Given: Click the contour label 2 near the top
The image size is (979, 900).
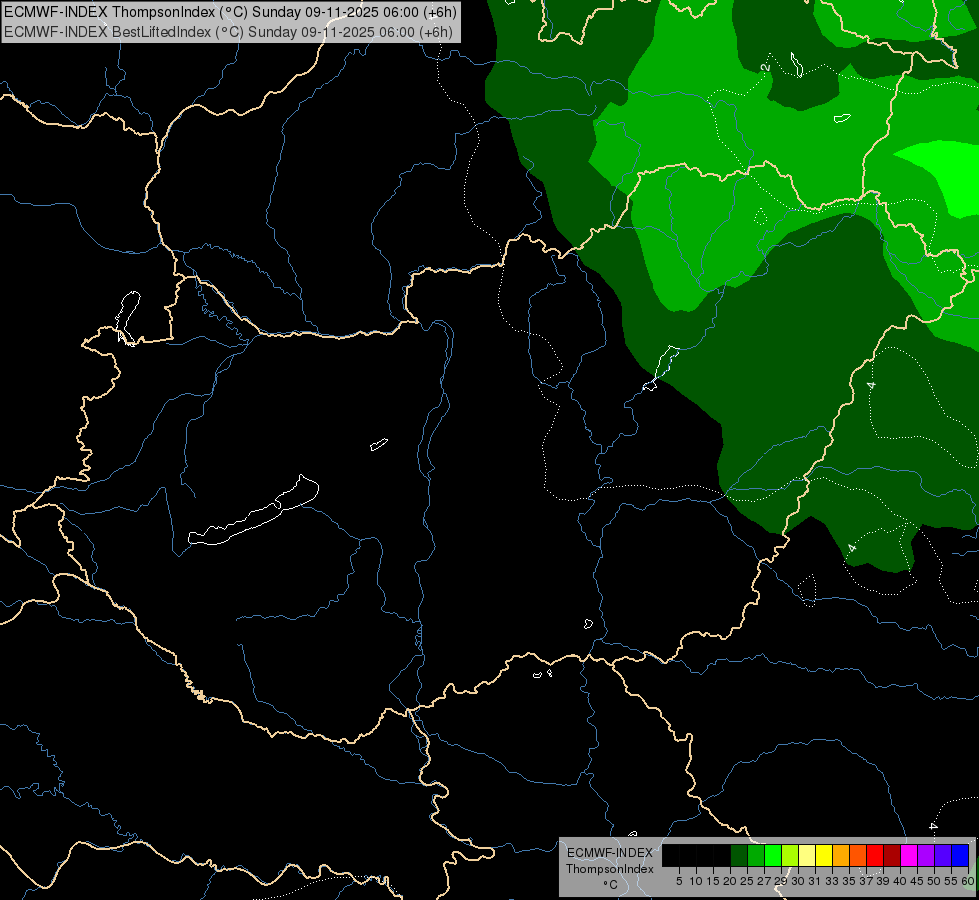Looking at the screenshot, I should [765, 67].
